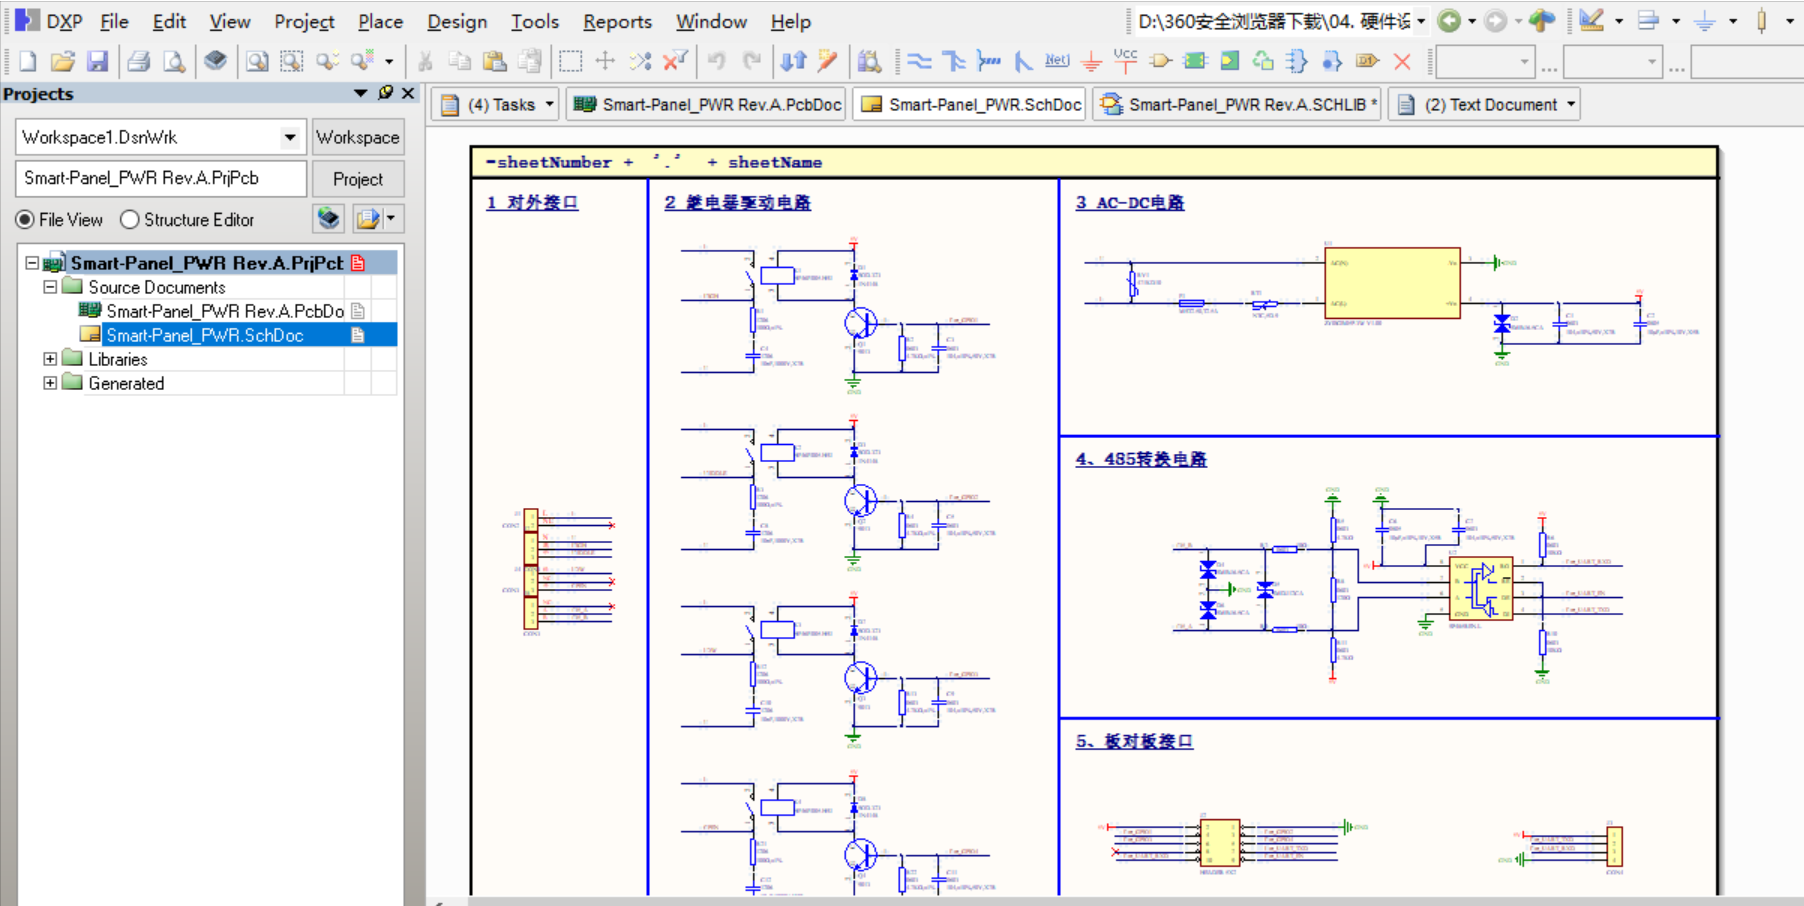The width and height of the screenshot is (1804, 906).
Task: Open the File menu
Action: click(114, 21)
